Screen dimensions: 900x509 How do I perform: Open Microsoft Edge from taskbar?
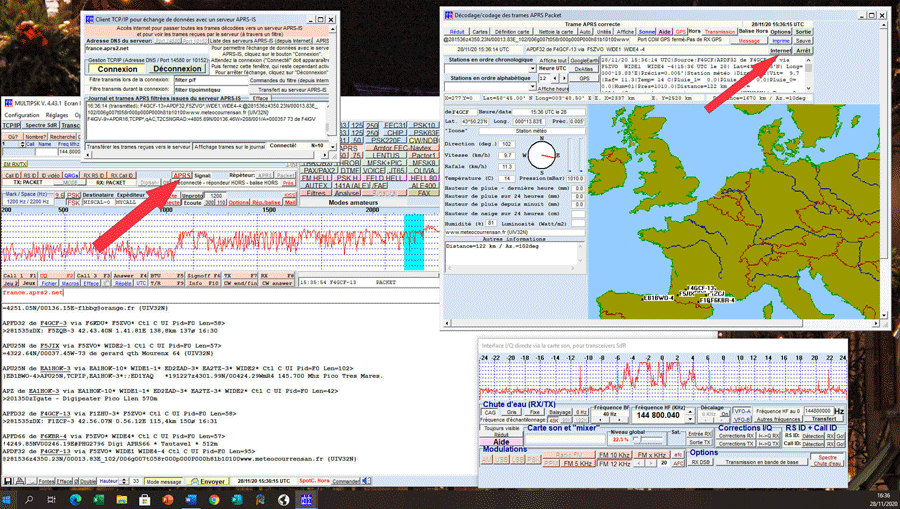75,500
